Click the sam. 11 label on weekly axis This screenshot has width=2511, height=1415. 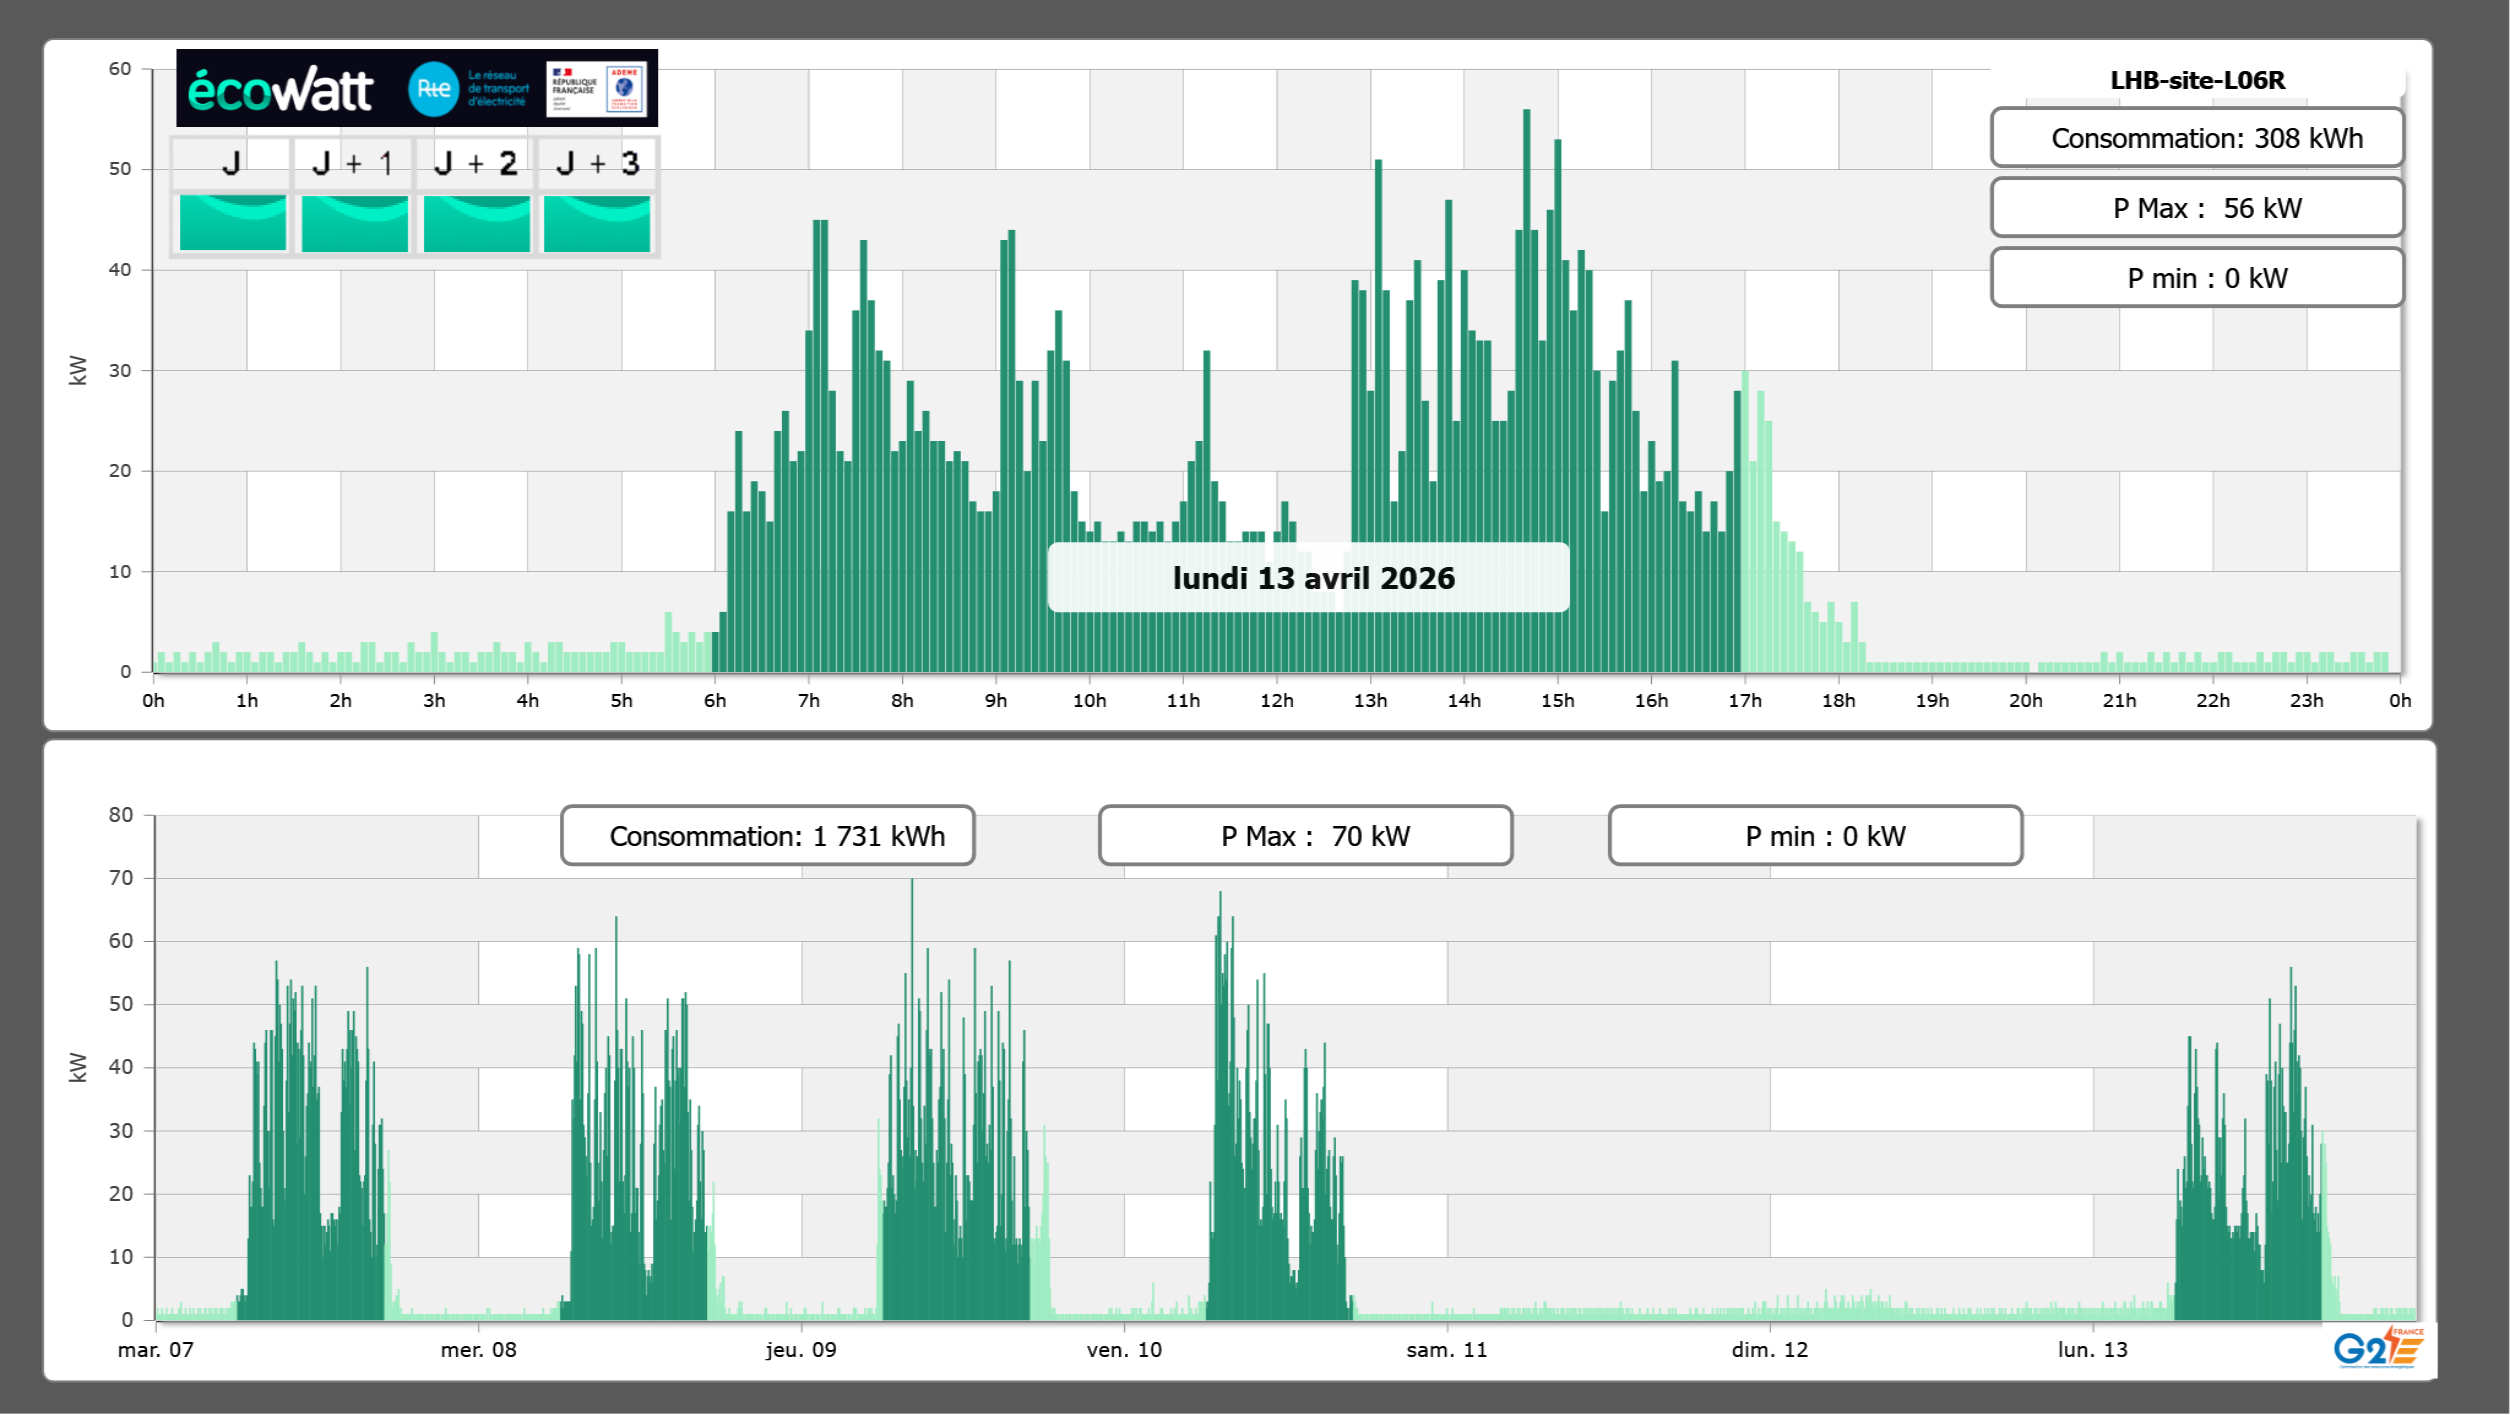(1446, 1349)
